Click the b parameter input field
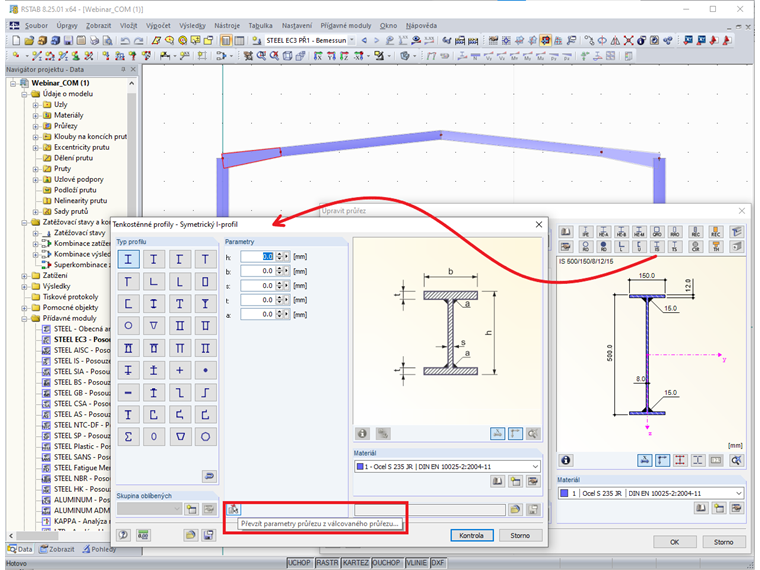This screenshot has height=570, width=760. click(x=258, y=271)
